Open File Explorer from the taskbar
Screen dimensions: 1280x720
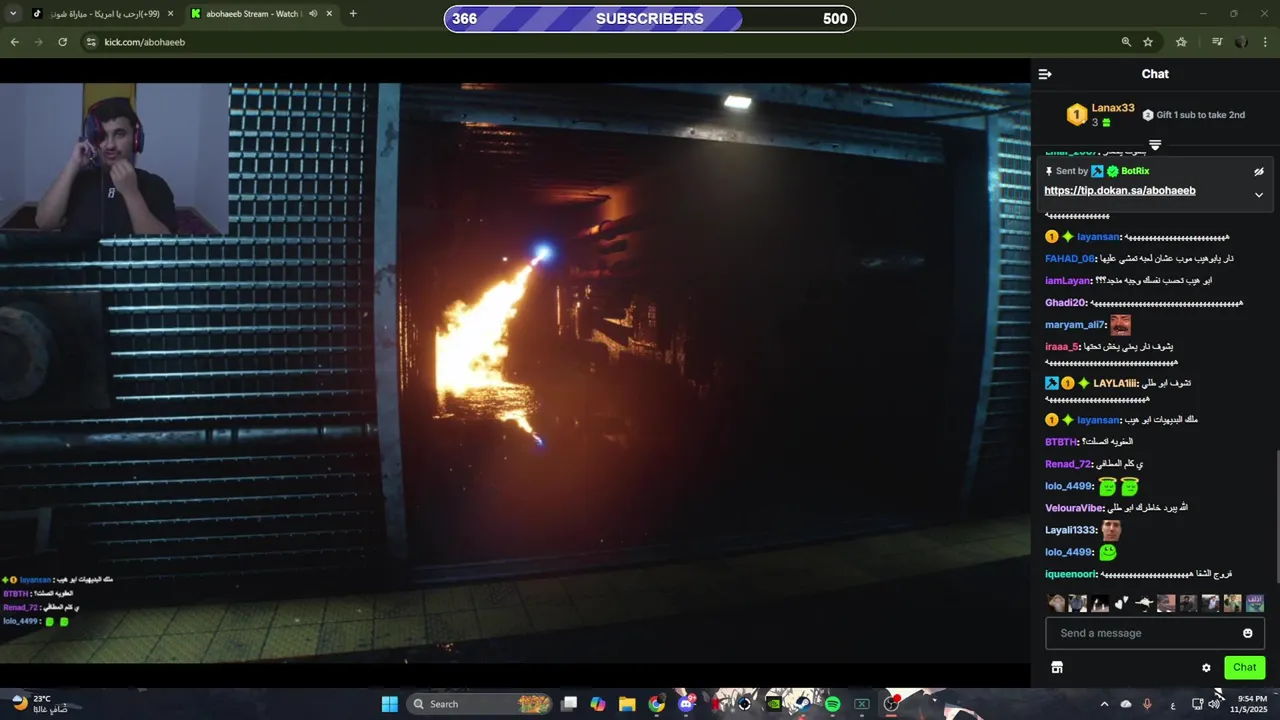coord(627,704)
